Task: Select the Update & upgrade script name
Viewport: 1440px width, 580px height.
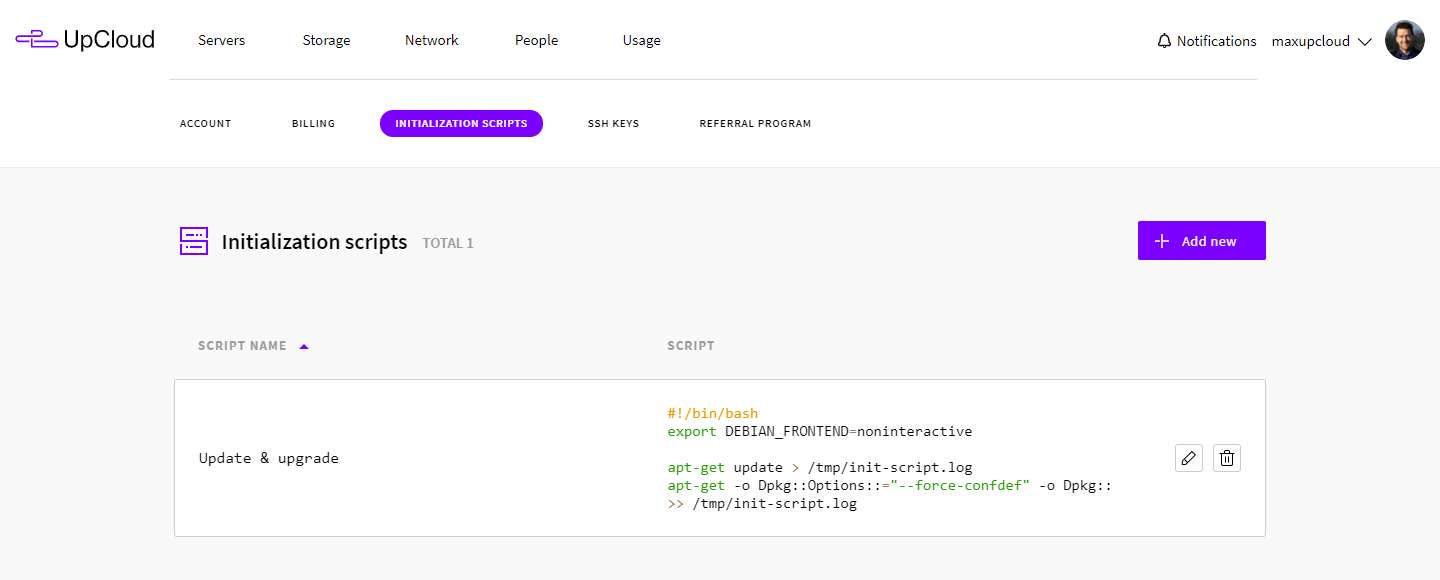Action: [269, 458]
